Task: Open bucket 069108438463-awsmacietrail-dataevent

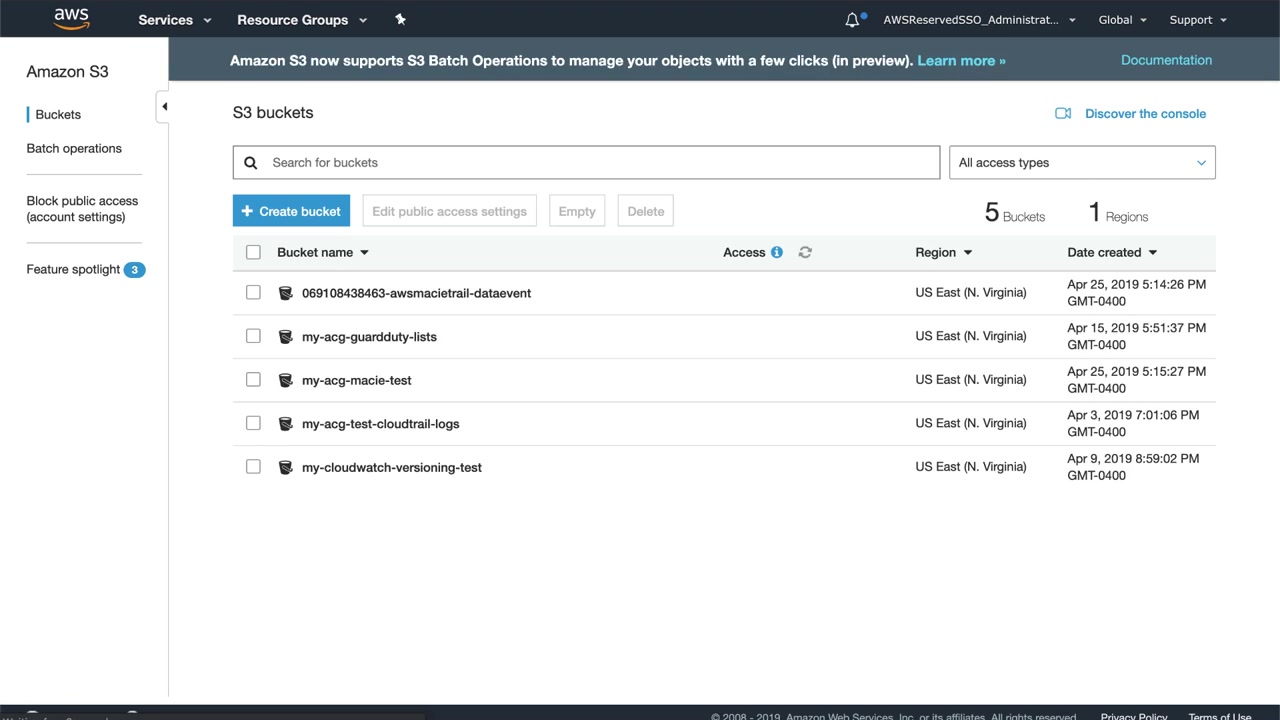Action: pyautogui.click(x=416, y=293)
